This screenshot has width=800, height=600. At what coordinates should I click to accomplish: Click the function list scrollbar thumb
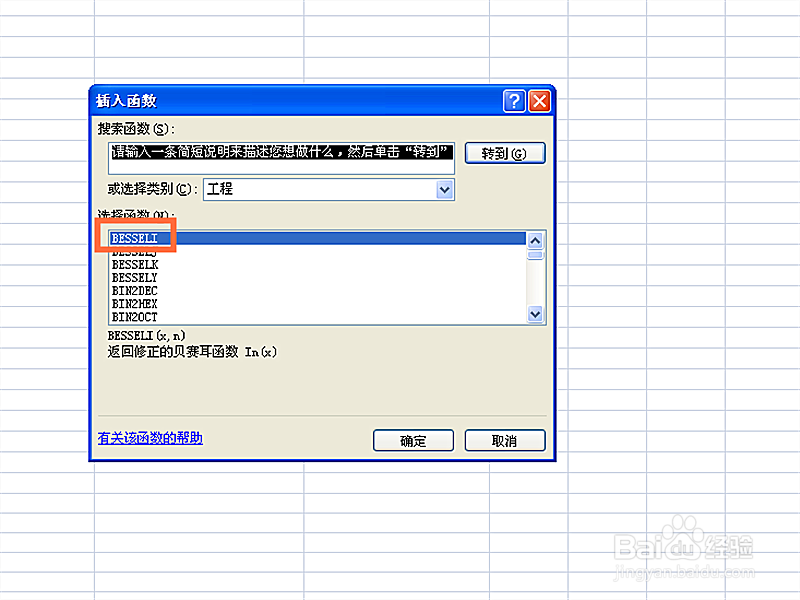535,255
